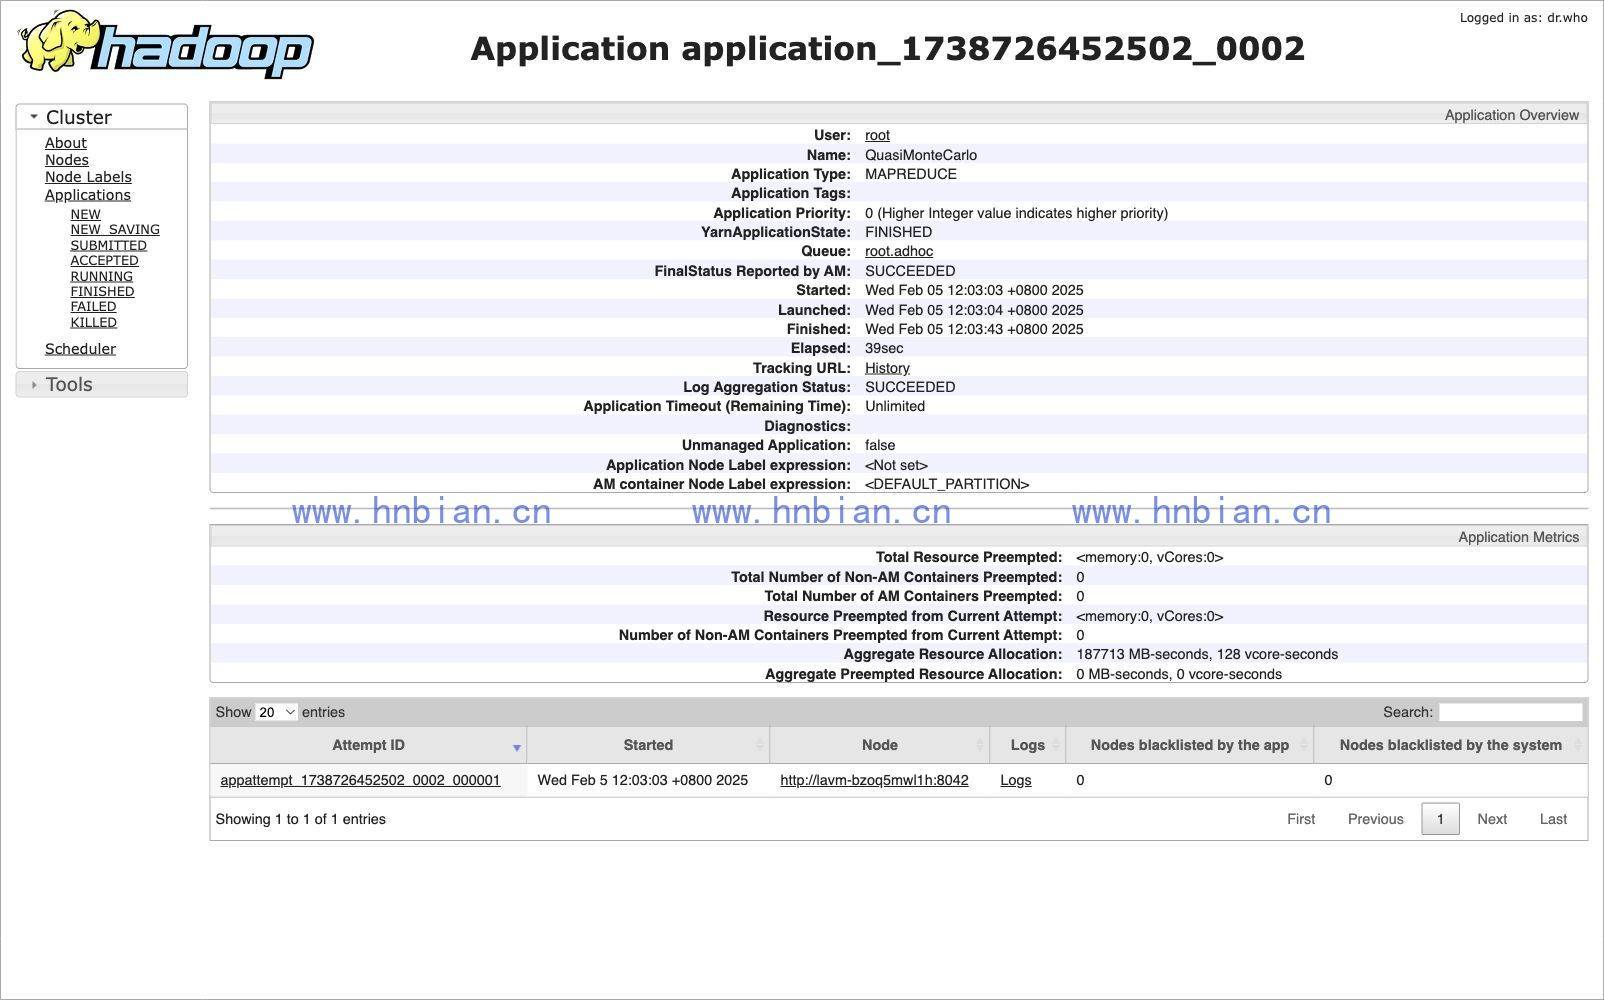1604x1000 pixels.
Task: Click the QuasiMonteCarlo application name
Action: pos(921,155)
